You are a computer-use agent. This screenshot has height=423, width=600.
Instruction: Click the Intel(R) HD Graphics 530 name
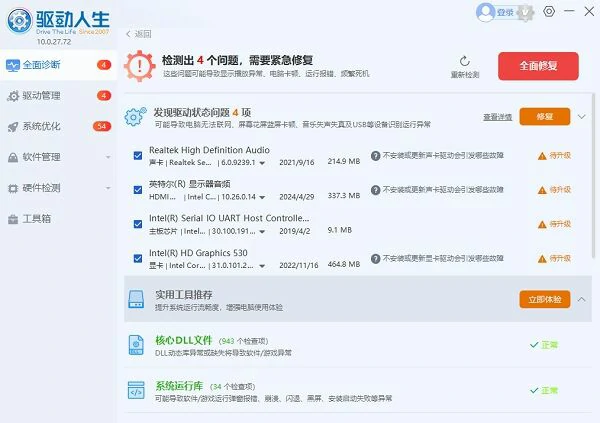point(198,253)
